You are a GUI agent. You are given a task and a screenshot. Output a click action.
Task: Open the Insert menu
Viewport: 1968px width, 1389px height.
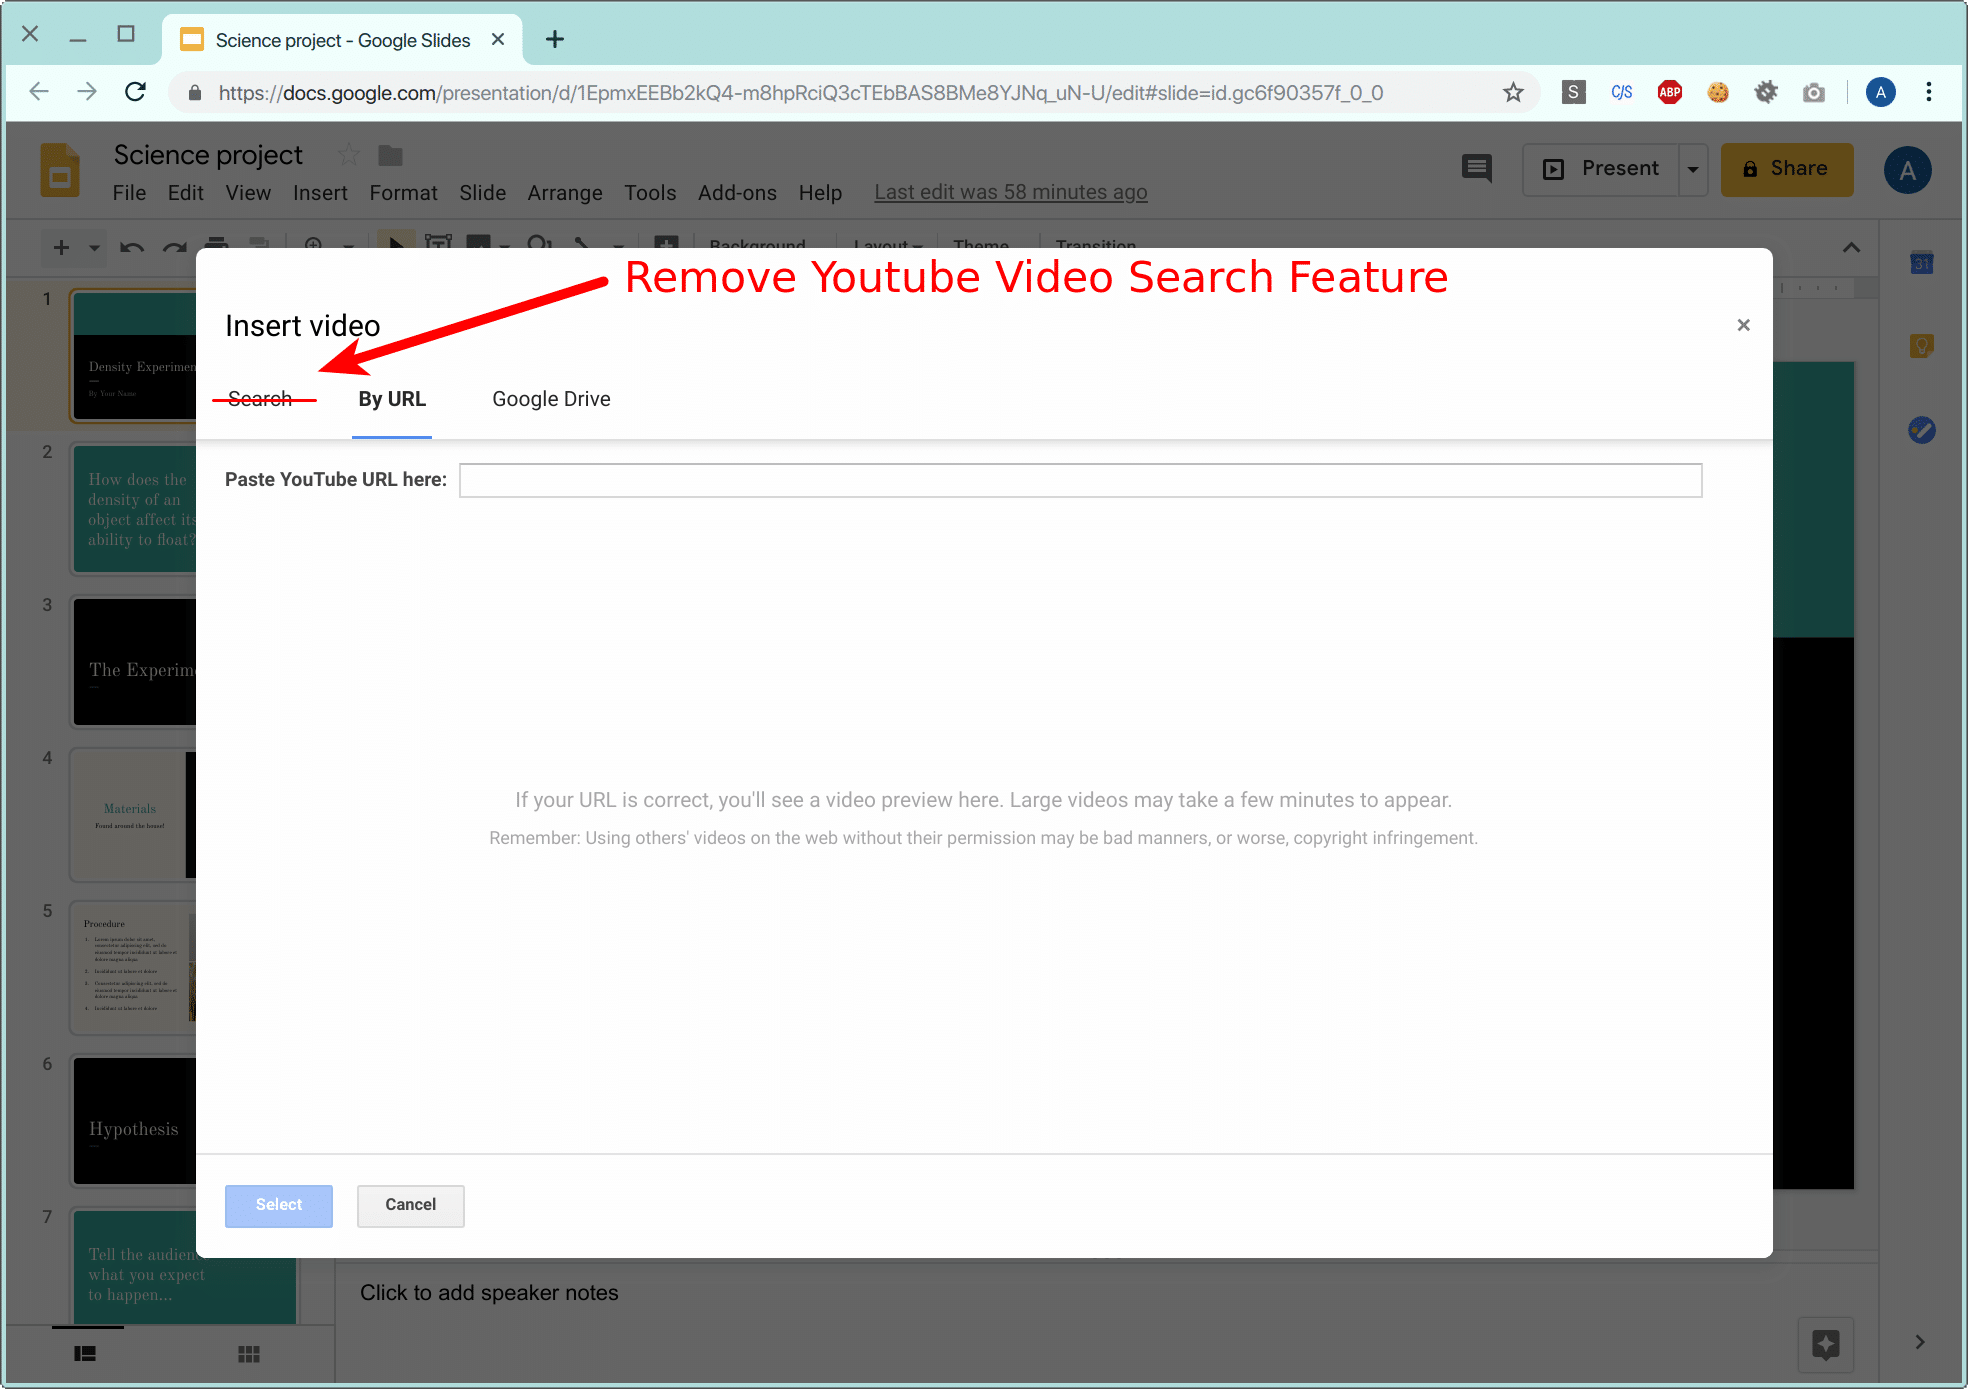pos(320,193)
